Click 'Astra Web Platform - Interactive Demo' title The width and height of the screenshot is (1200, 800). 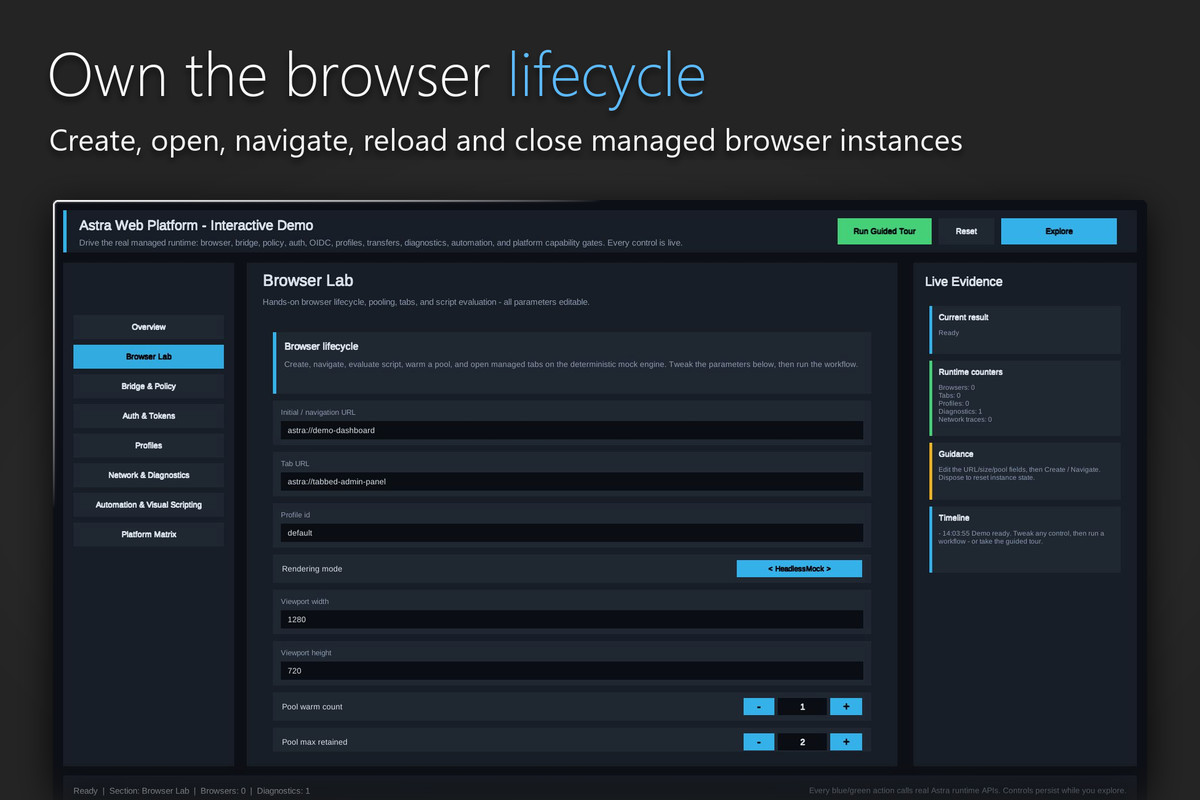pyautogui.click(x=196, y=226)
